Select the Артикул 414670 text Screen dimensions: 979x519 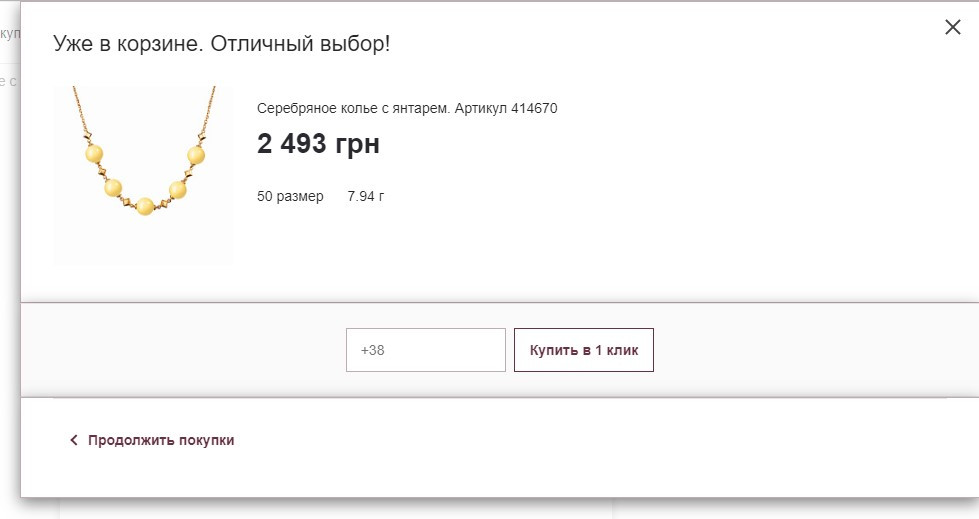coord(506,109)
